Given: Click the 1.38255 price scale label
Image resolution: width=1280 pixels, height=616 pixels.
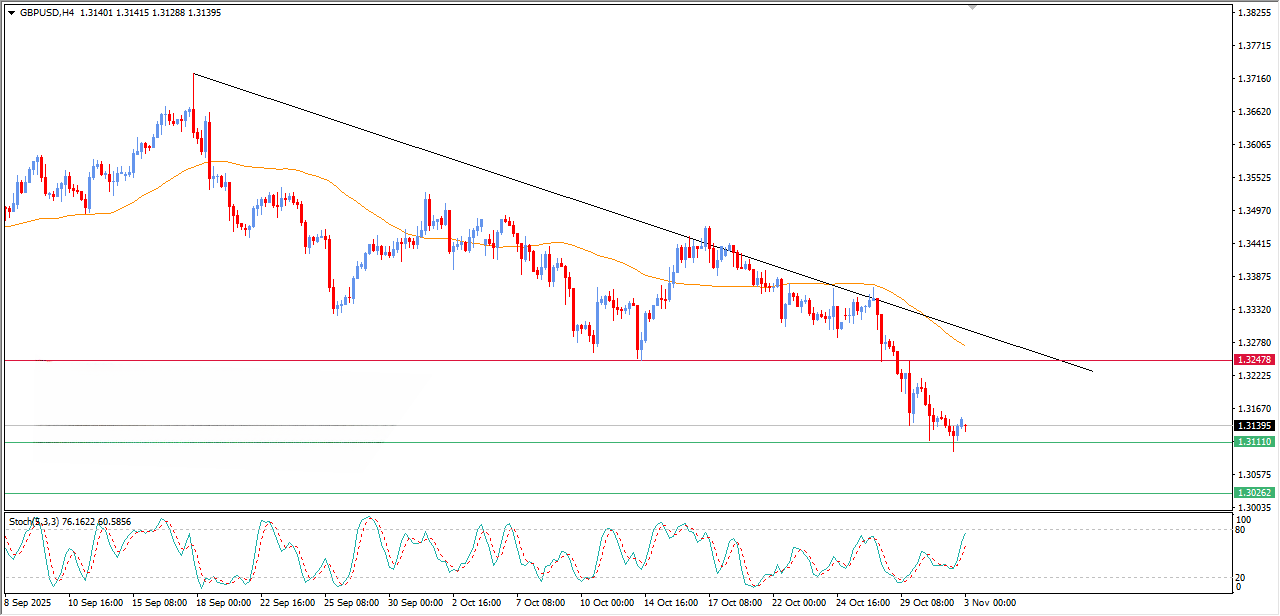Looking at the screenshot, I should coord(1253,13).
